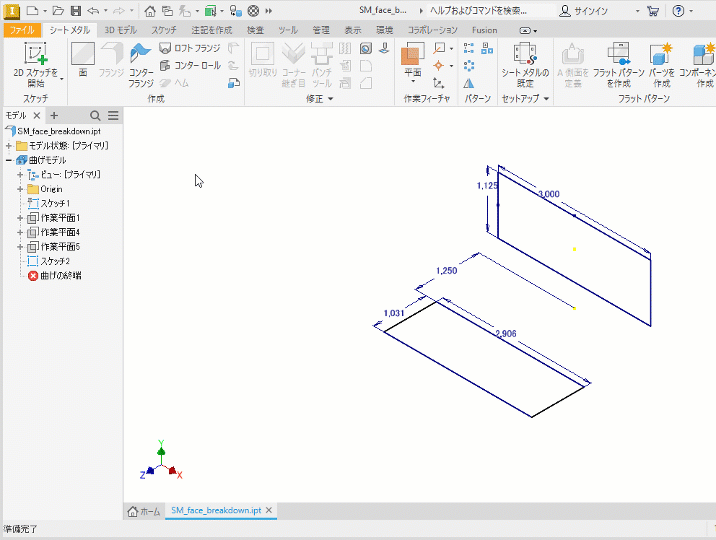Switch to the スケッチ ribbon tab
Screen dimensions: 716x540
[164, 30]
